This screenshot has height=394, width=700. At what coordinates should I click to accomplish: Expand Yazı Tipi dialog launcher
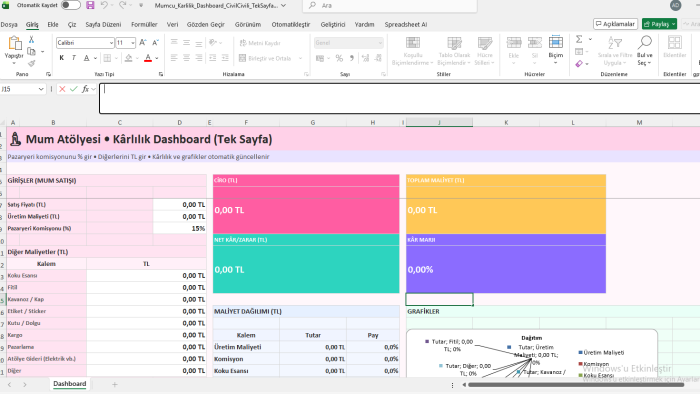pos(161,74)
